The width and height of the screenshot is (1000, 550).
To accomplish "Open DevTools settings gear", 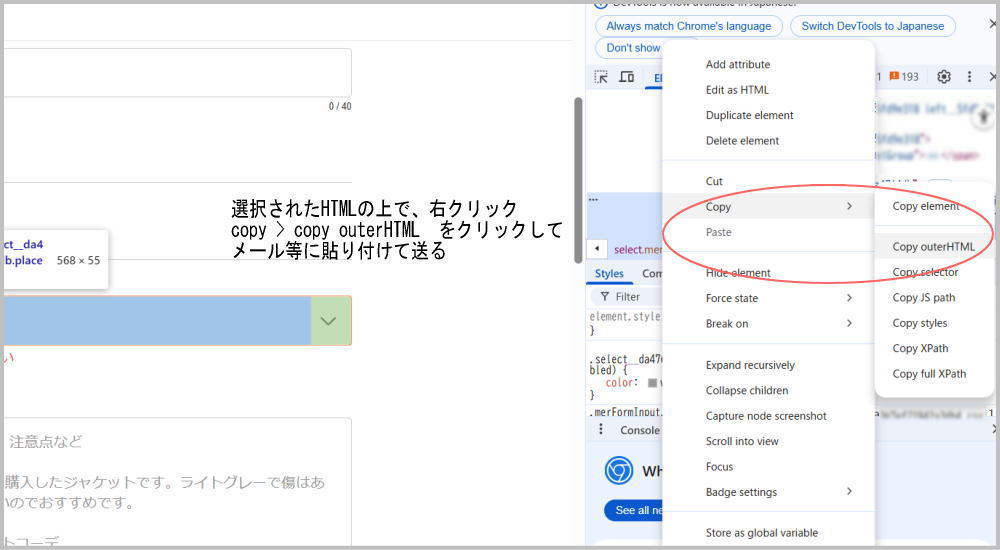I will tap(944, 77).
